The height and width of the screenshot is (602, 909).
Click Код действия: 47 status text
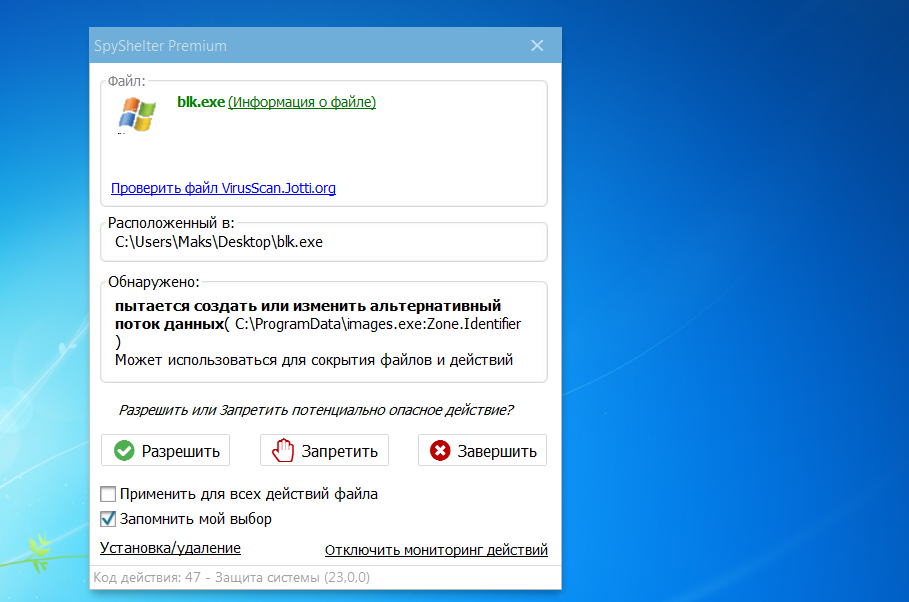click(x=147, y=578)
